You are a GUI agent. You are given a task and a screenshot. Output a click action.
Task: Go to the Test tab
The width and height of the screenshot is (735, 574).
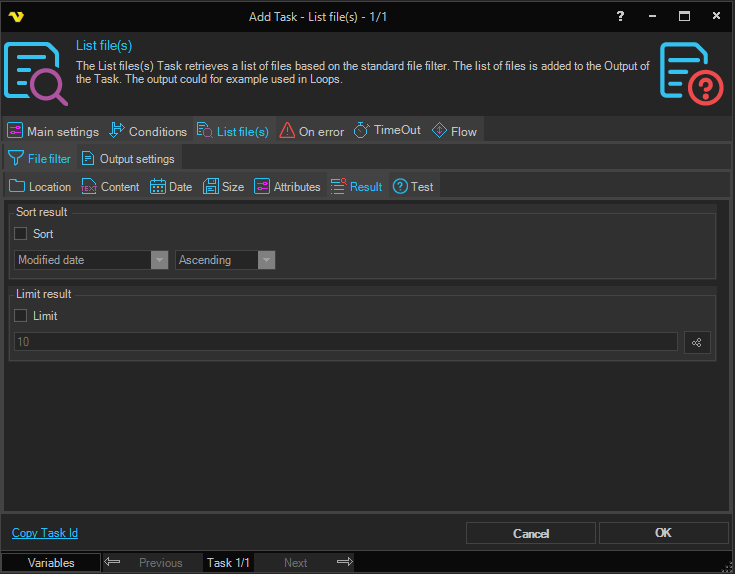click(x=413, y=186)
